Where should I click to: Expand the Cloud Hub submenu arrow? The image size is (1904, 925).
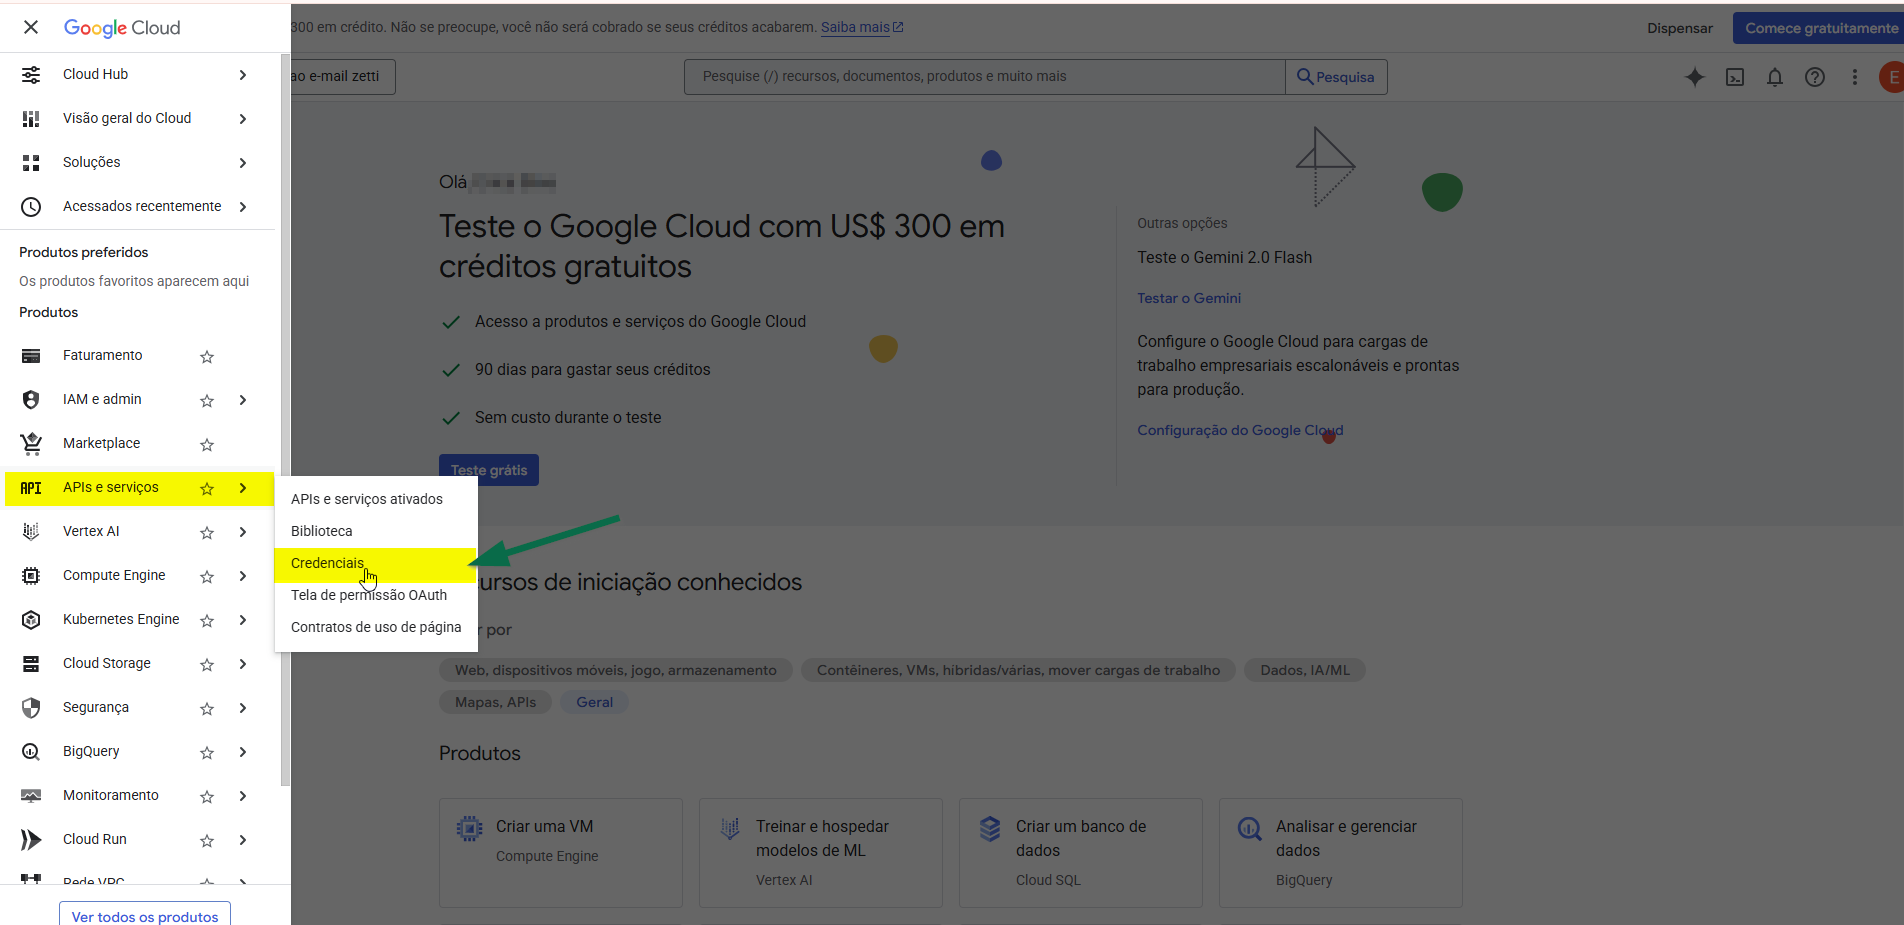243,75
